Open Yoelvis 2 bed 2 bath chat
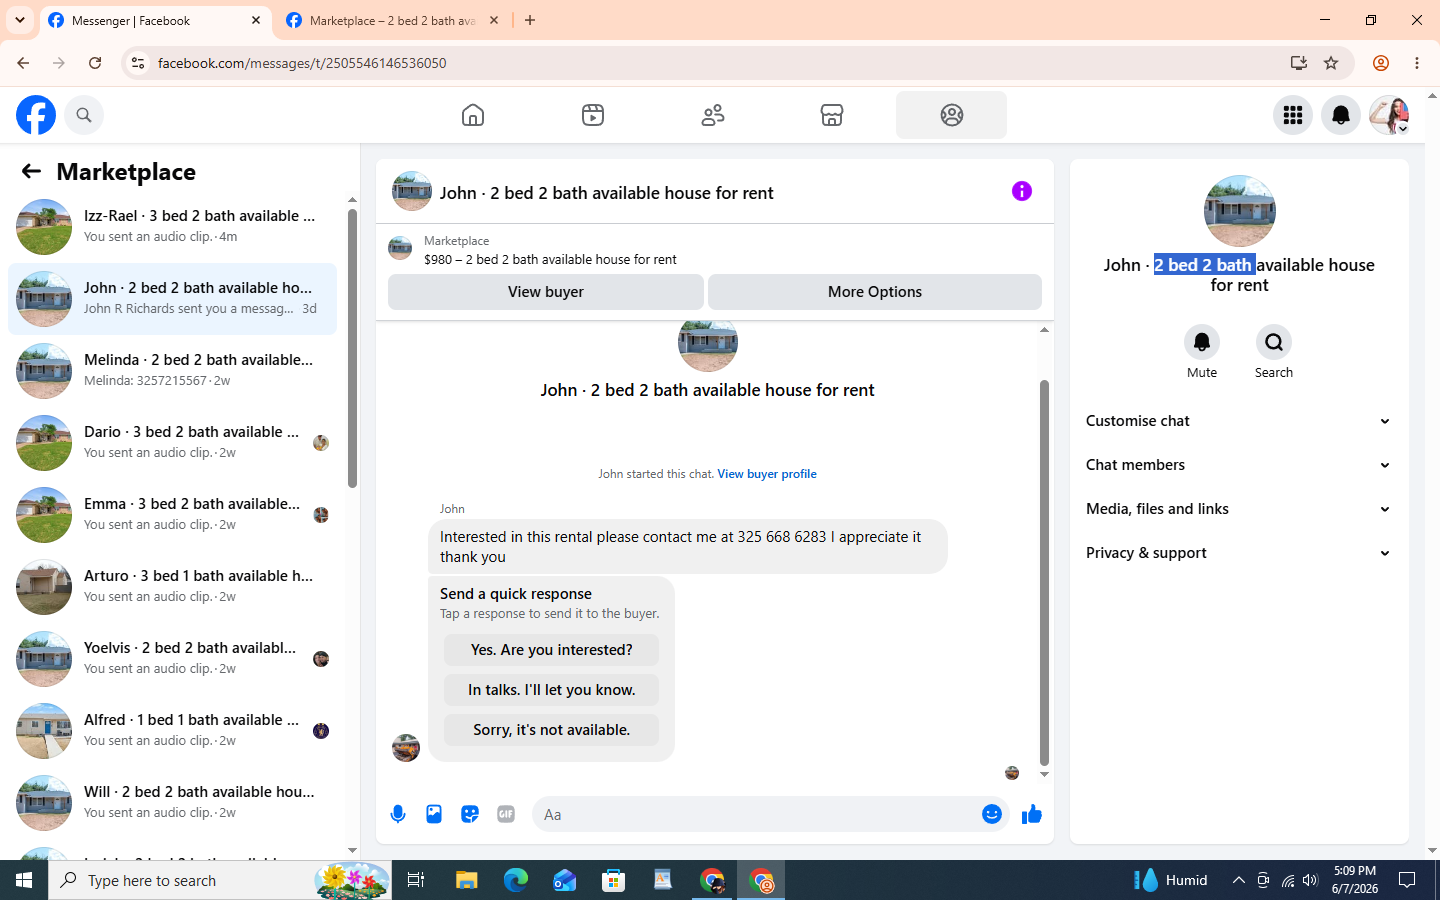This screenshot has height=900, width=1440. (x=173, y=658)
